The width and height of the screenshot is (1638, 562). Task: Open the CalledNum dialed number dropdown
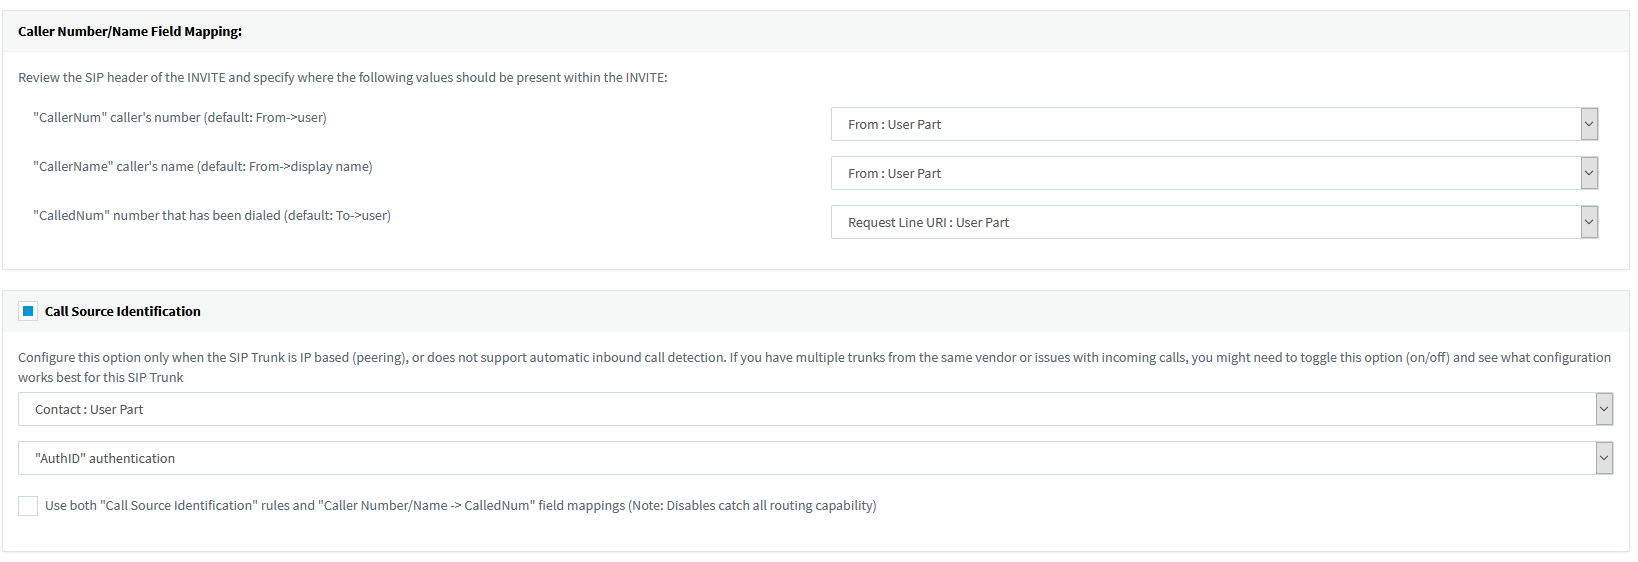tap(1205, 222)
